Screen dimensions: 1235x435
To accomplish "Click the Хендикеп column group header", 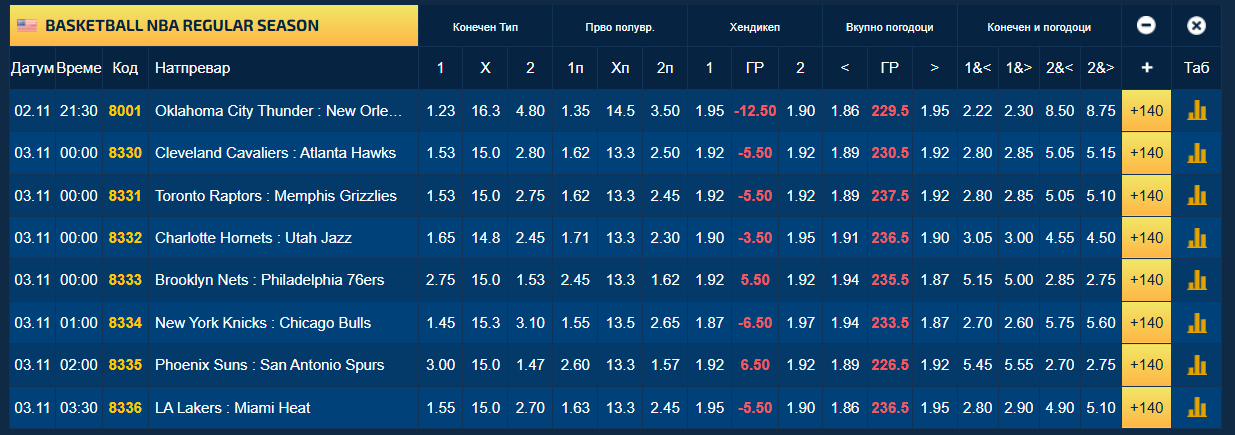I will coord(755,27).
